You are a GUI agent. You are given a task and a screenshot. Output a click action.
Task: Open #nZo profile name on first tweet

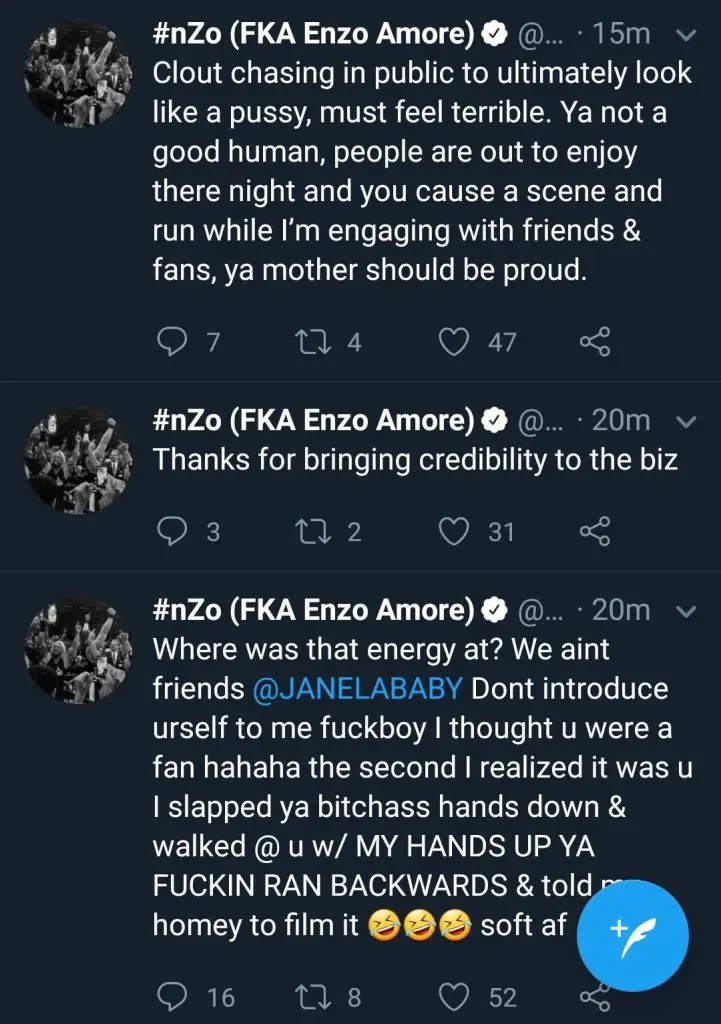312,33
